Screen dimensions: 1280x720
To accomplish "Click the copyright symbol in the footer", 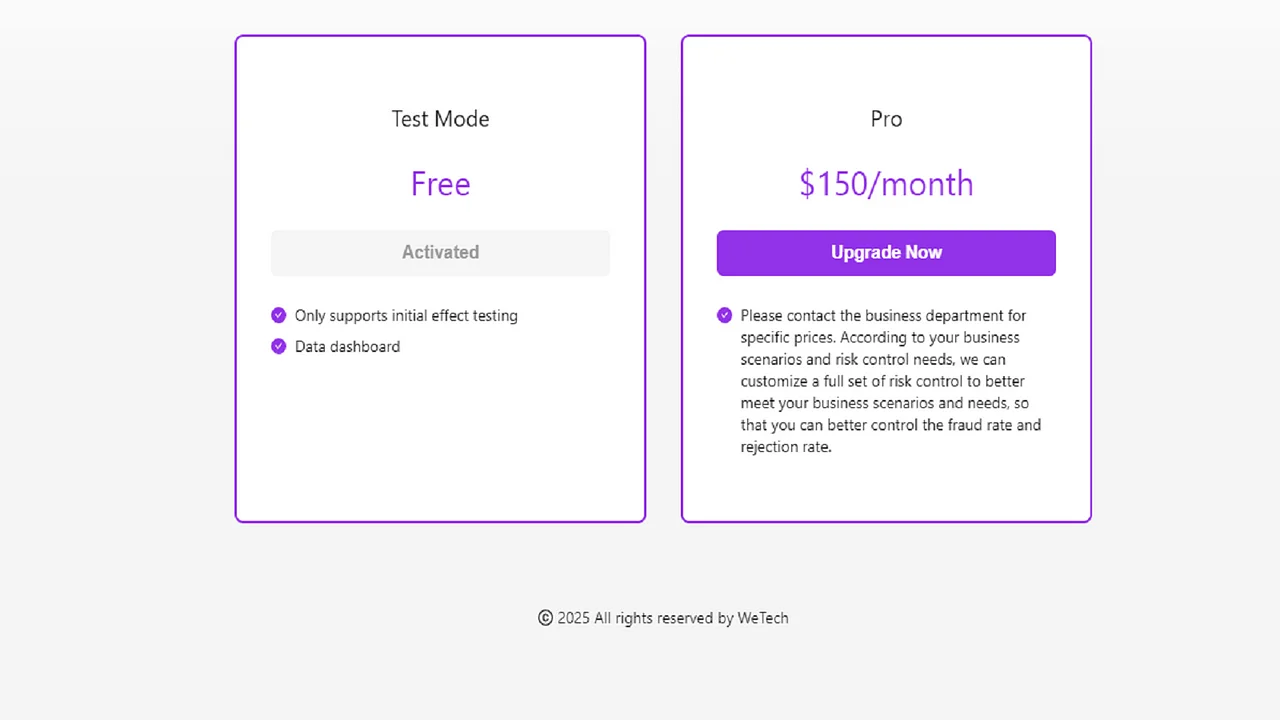I will [545, 618].
